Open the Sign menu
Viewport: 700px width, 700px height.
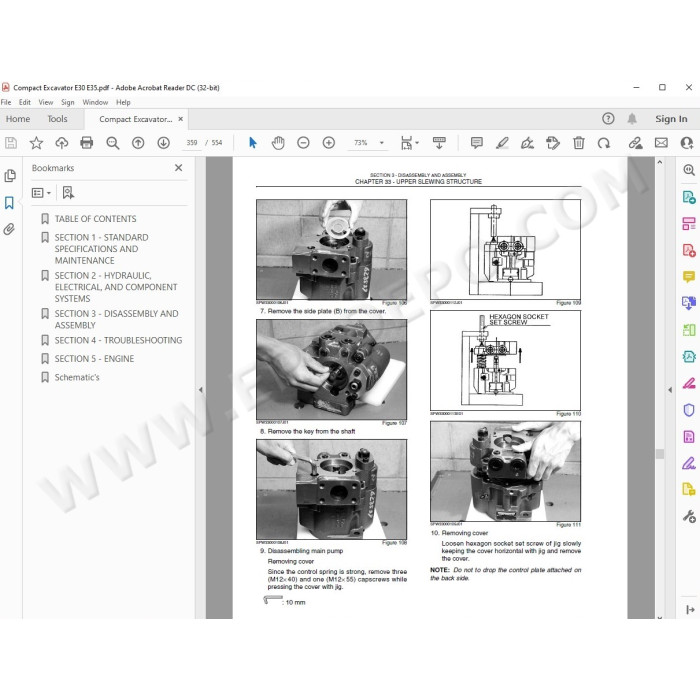[67, 102]
